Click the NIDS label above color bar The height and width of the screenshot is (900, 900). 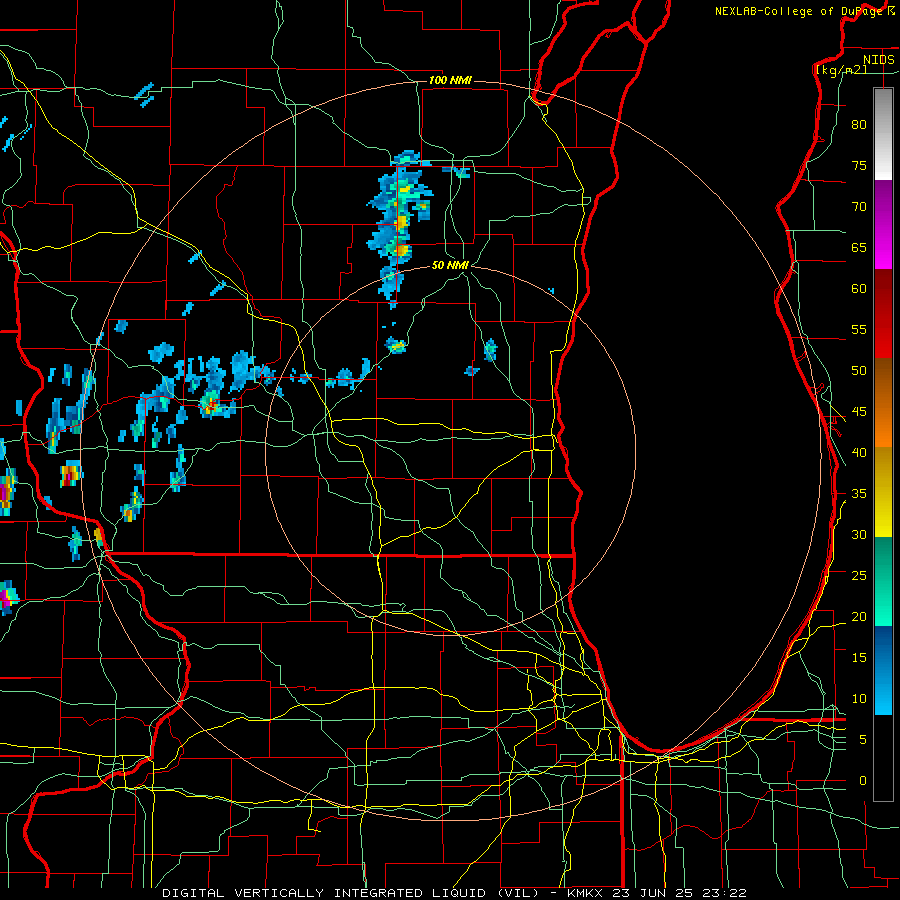click(x=879, y=60)
